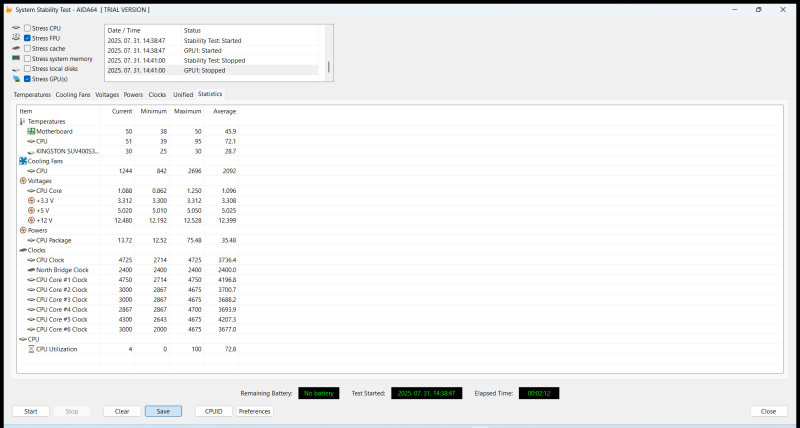Viewport: 800px width, 428px height.
Task: Click the Elapsed Time value 00:02:12
Action: 539,393
